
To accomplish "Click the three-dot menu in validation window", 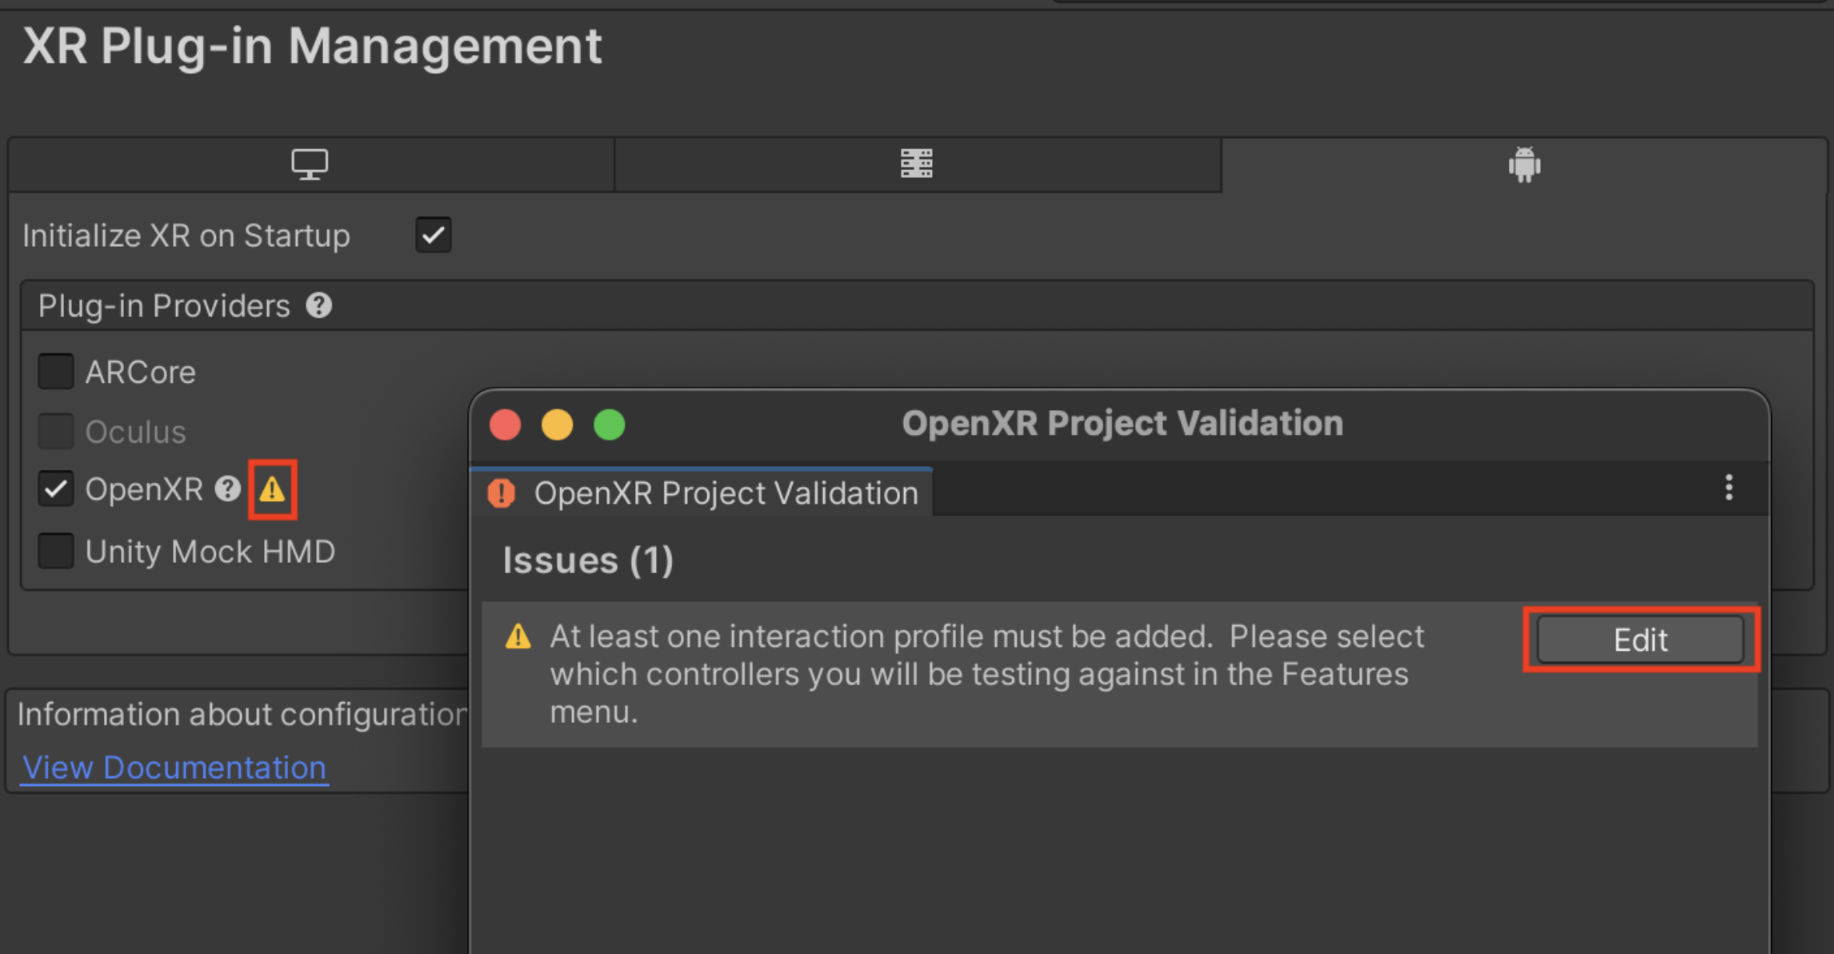I will (1729, 488).
